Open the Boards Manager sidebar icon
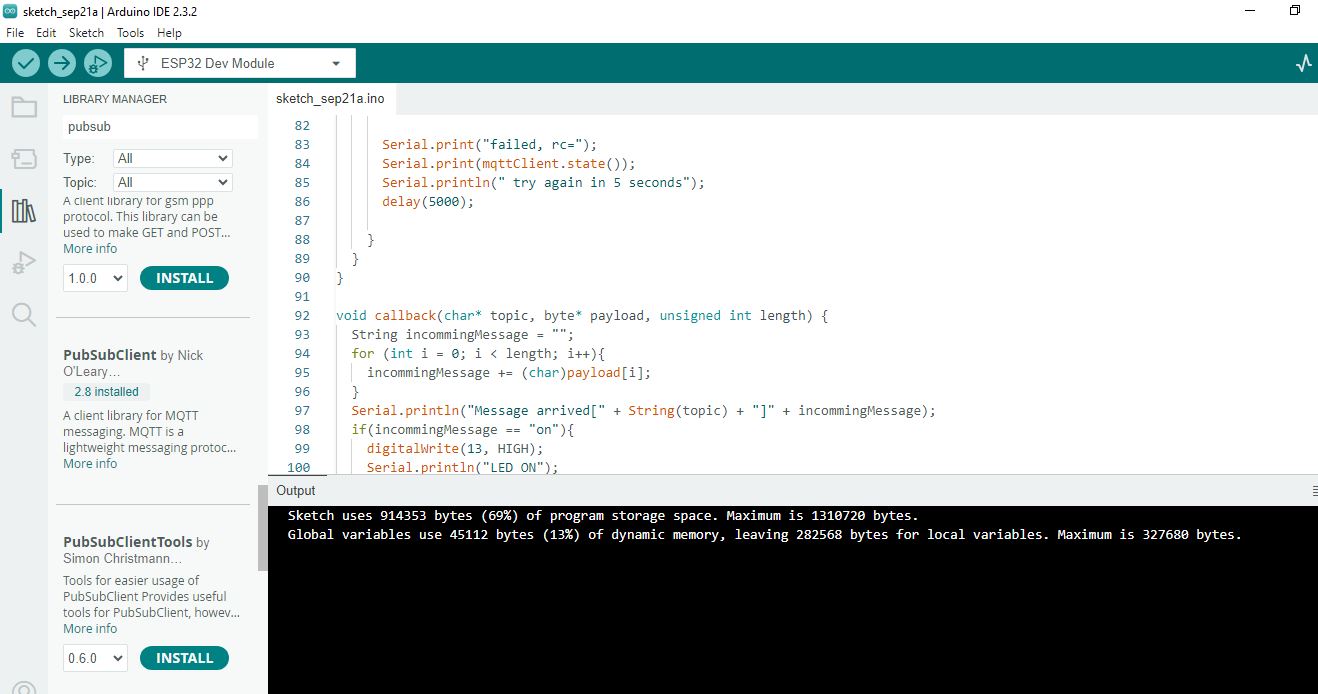 [x=24, y=159]
